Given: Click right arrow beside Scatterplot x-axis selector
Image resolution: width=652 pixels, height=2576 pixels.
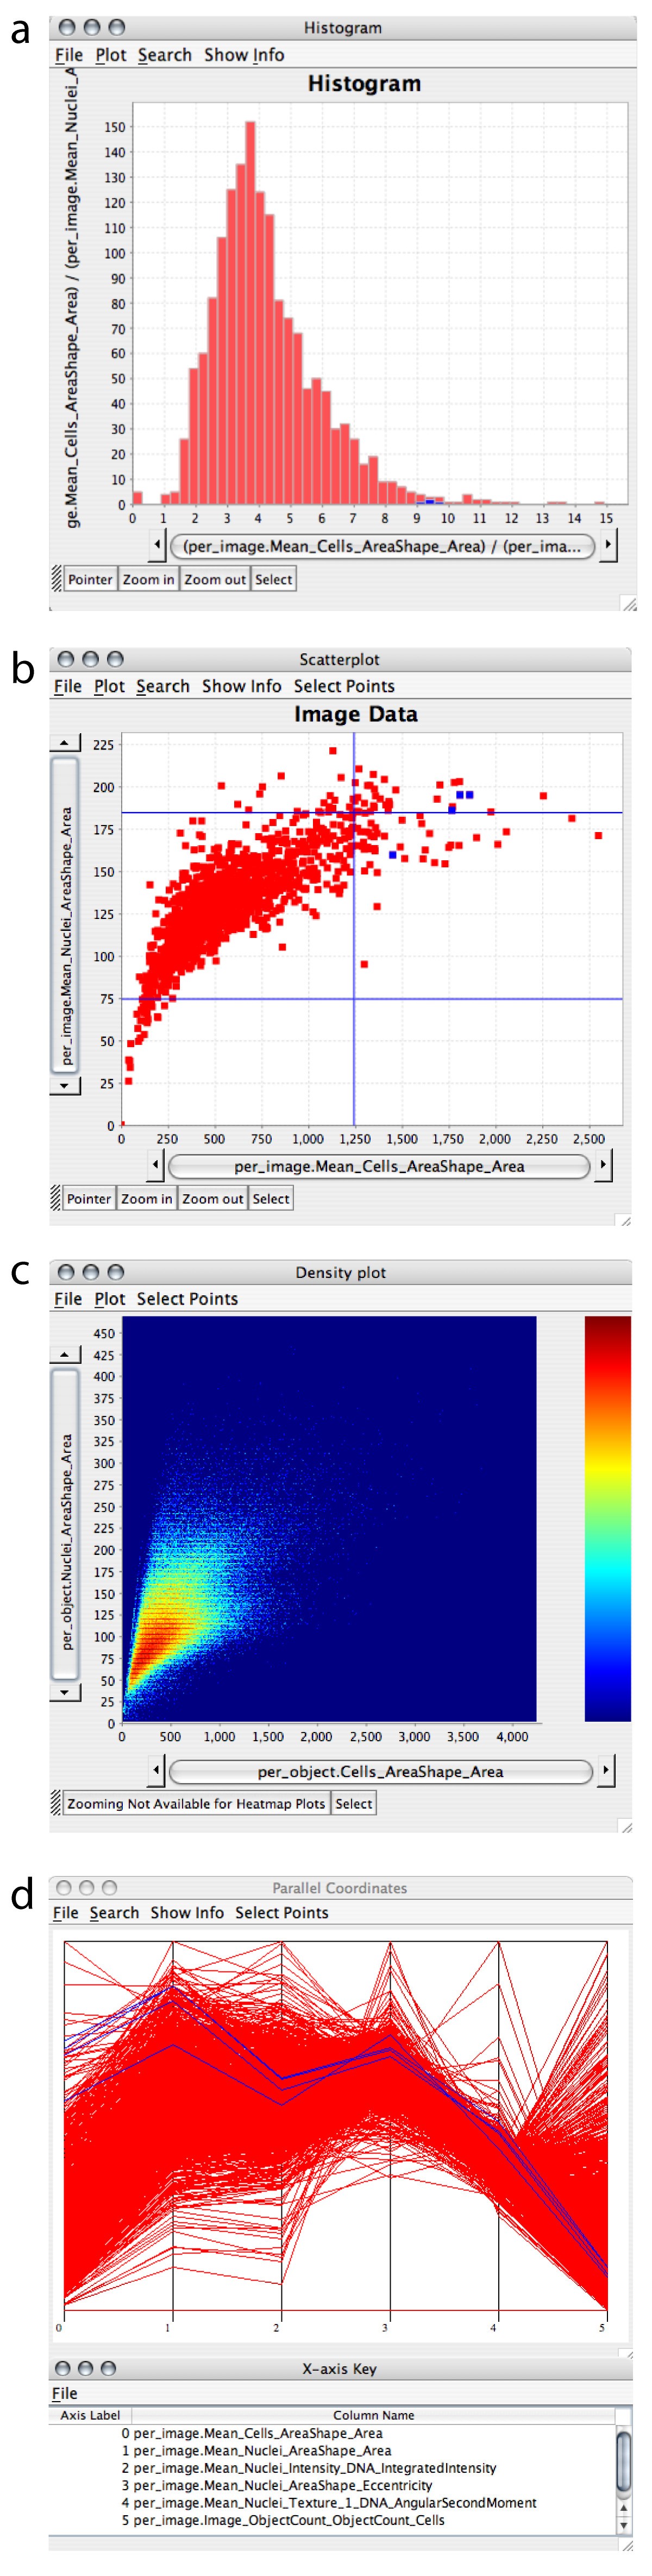Looking at the screenshot, I should [602, 1165].
